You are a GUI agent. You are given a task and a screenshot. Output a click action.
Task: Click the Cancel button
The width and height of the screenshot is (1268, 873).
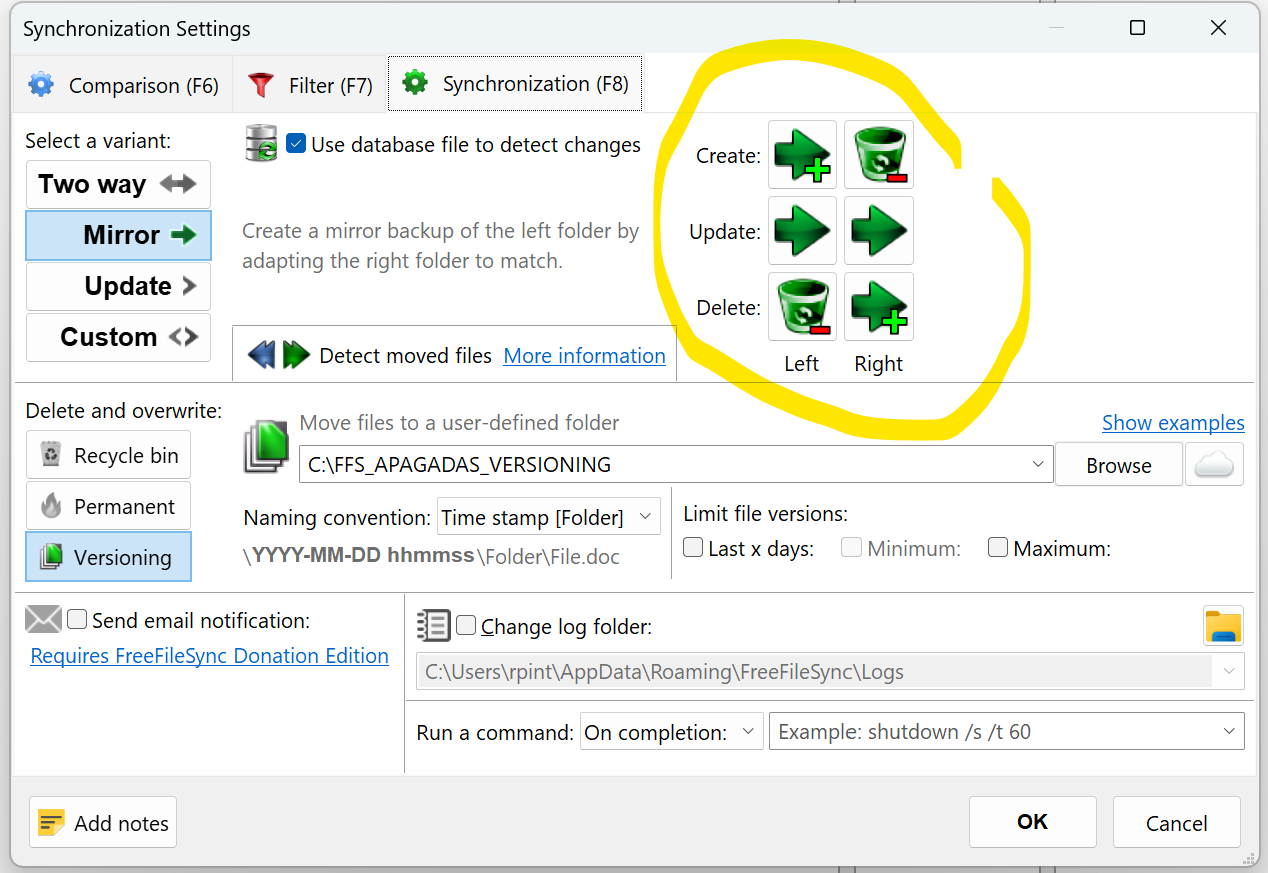click(x=1176, y=822)
